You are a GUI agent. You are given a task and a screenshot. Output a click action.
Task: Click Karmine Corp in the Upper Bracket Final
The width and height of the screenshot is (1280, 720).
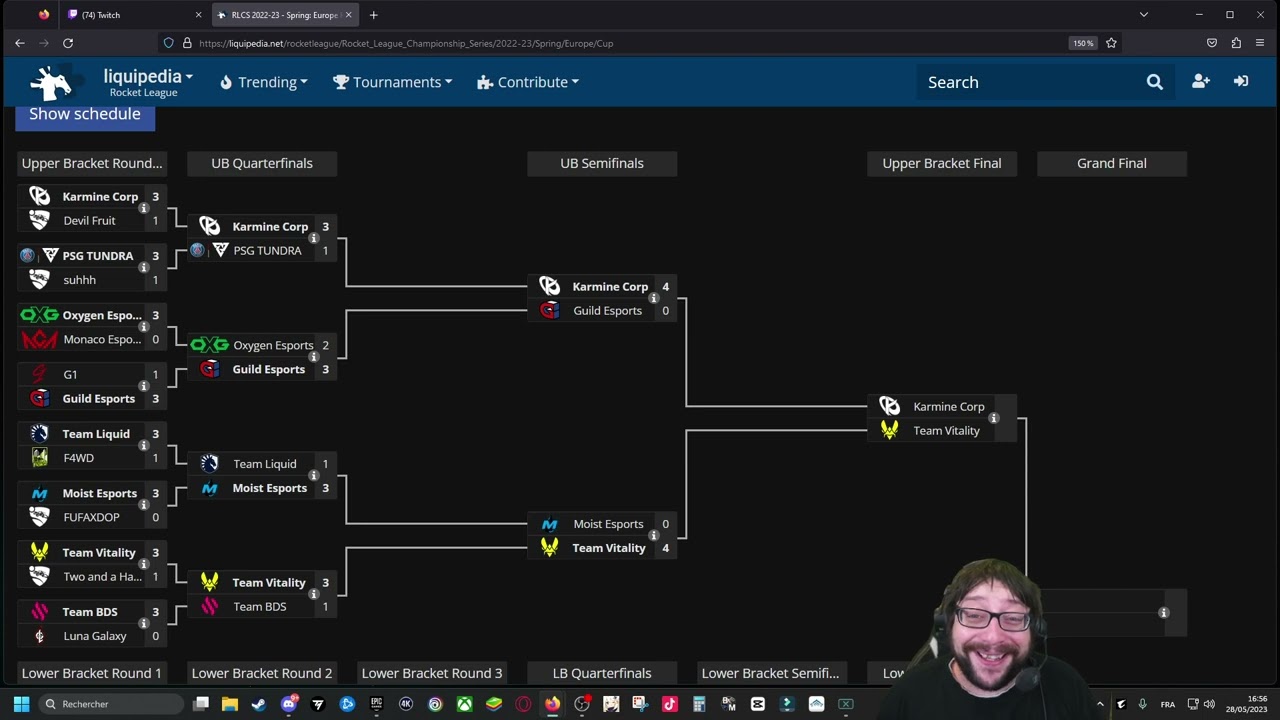click(948, 407)
